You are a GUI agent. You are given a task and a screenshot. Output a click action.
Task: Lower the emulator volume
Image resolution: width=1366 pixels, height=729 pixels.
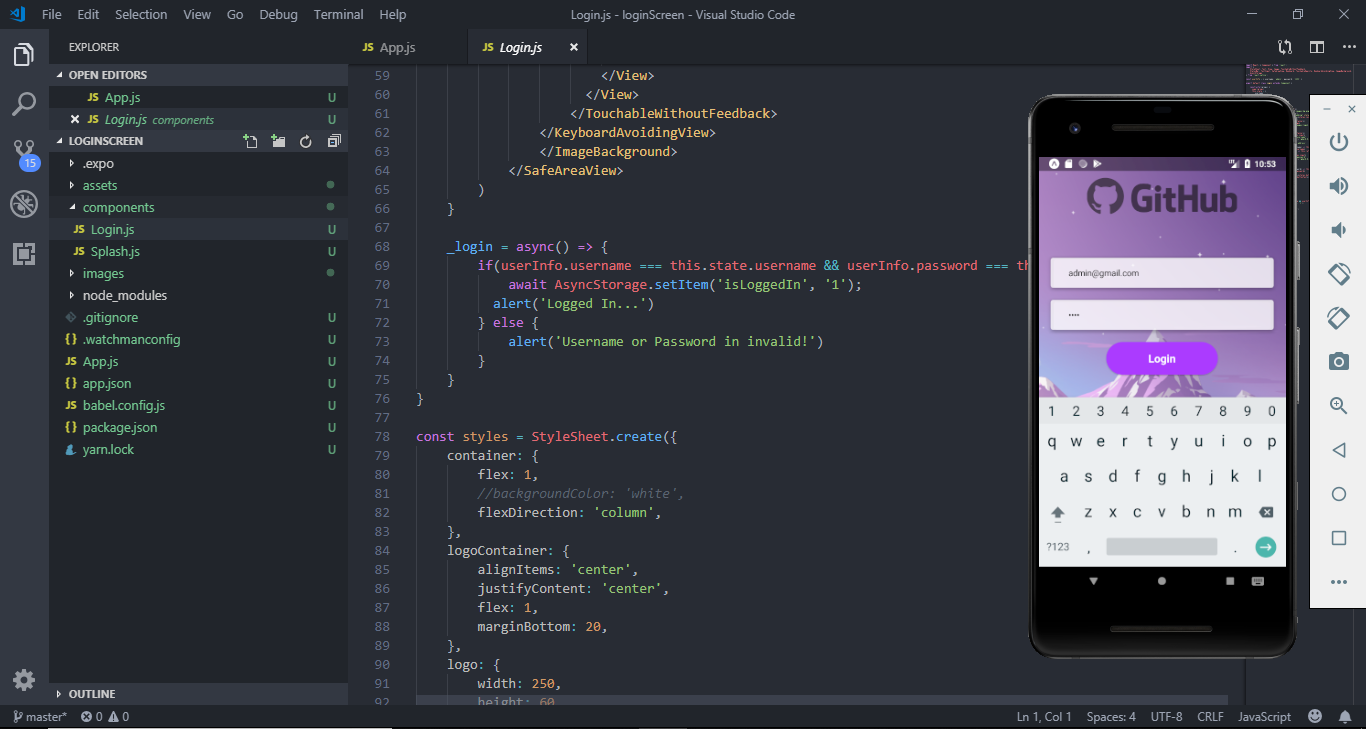tap(1338, 230)
